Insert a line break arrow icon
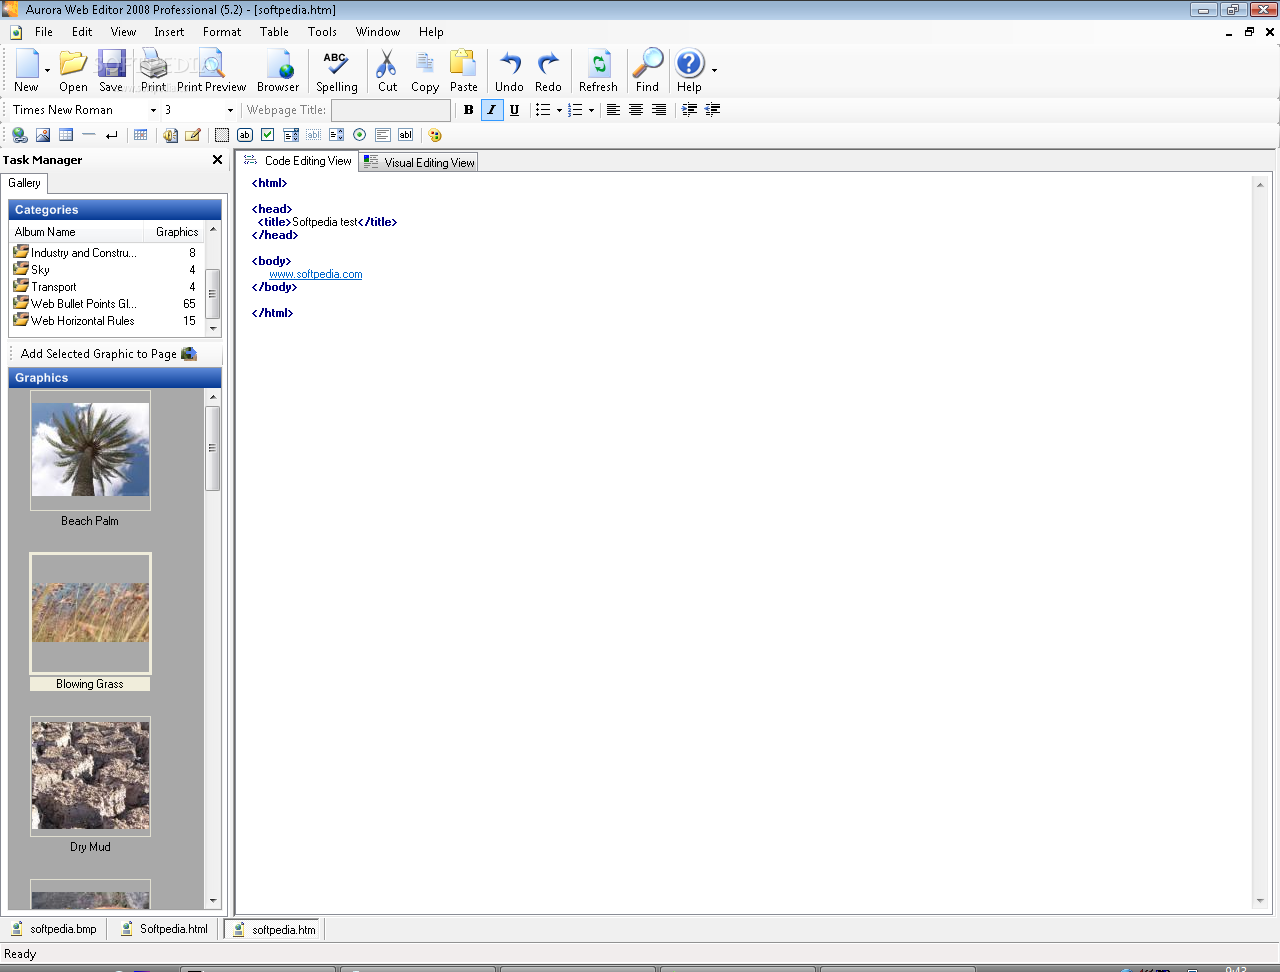This screenshot has width=1280, height=972. pos(112,135)
